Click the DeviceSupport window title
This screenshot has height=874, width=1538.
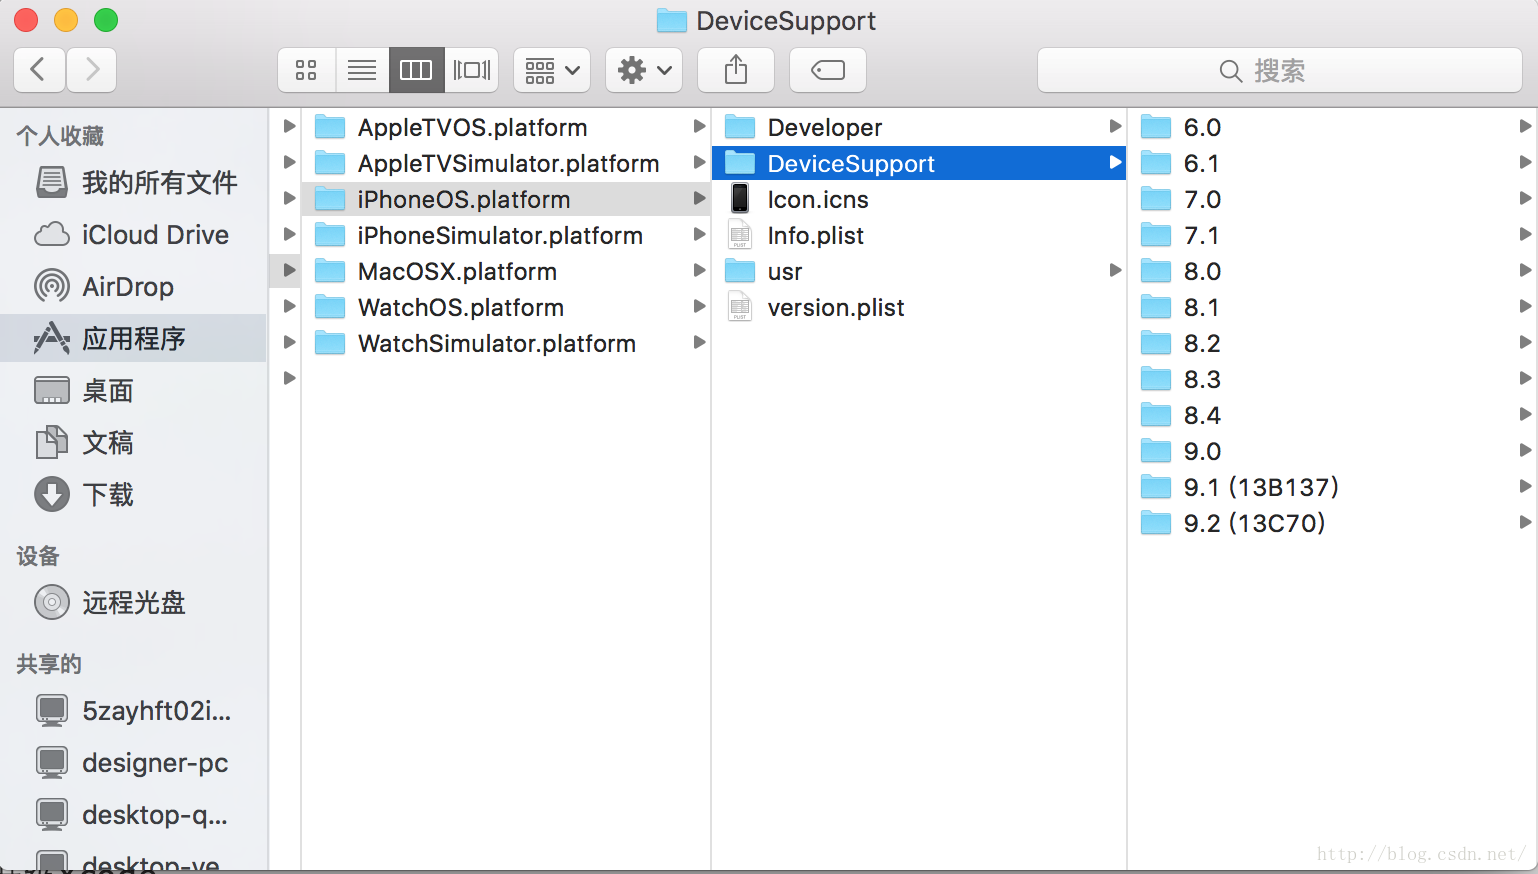pyautogui.click(x=786, y=21)
